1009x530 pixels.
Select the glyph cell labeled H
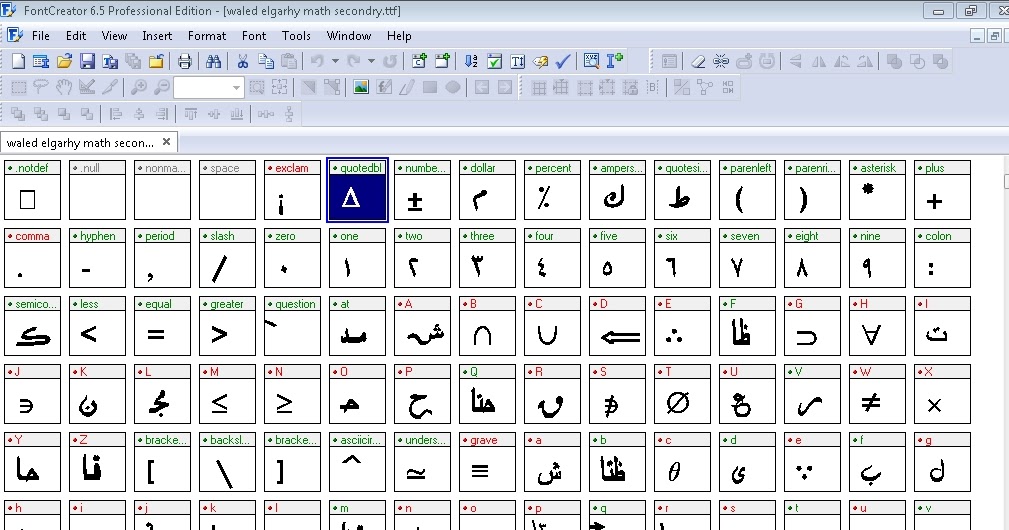877,326
